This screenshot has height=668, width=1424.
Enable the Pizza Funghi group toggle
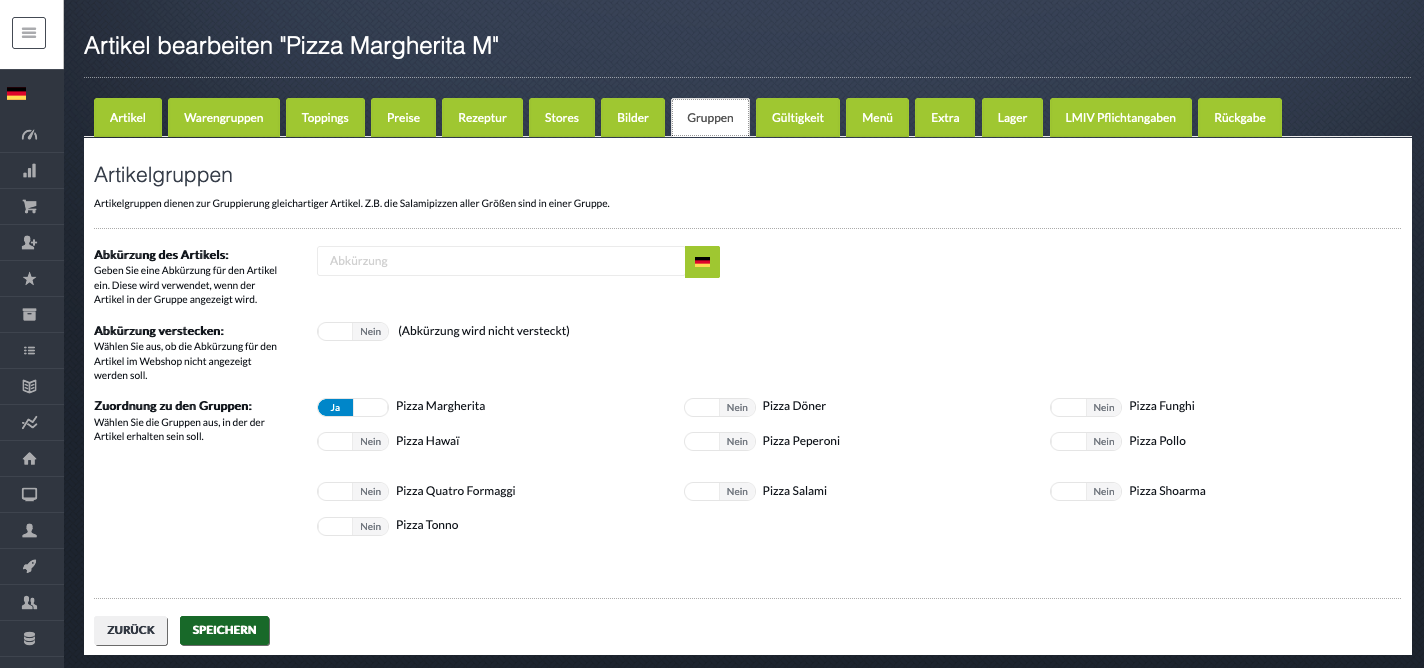click(x=1086, y=407)
